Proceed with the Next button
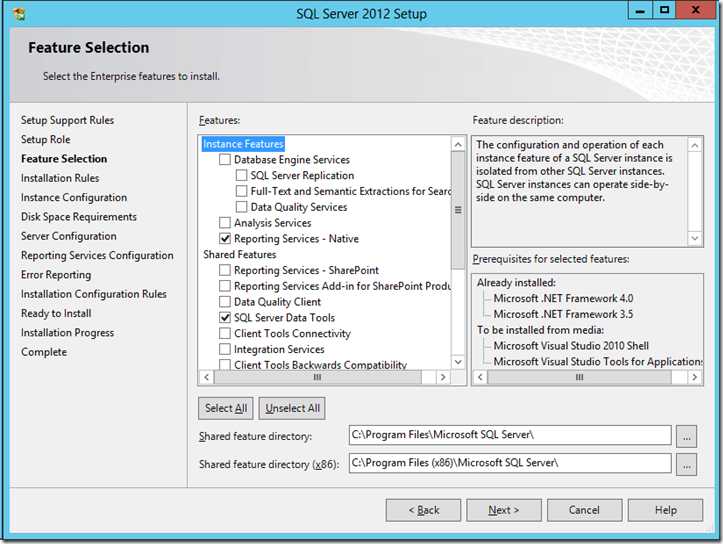The width and height of the screenshot is (723, 544). 504,510
